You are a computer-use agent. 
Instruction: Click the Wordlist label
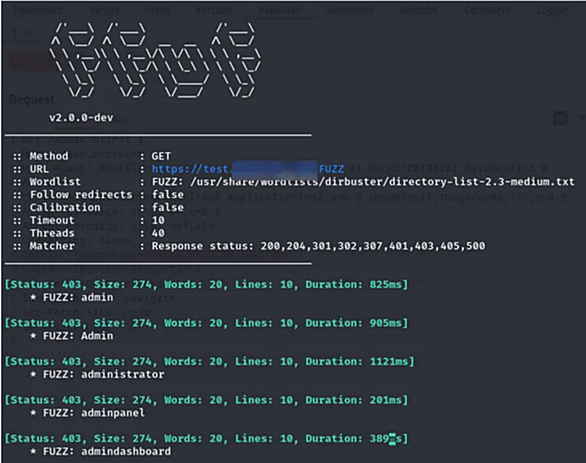click(55, 182)
